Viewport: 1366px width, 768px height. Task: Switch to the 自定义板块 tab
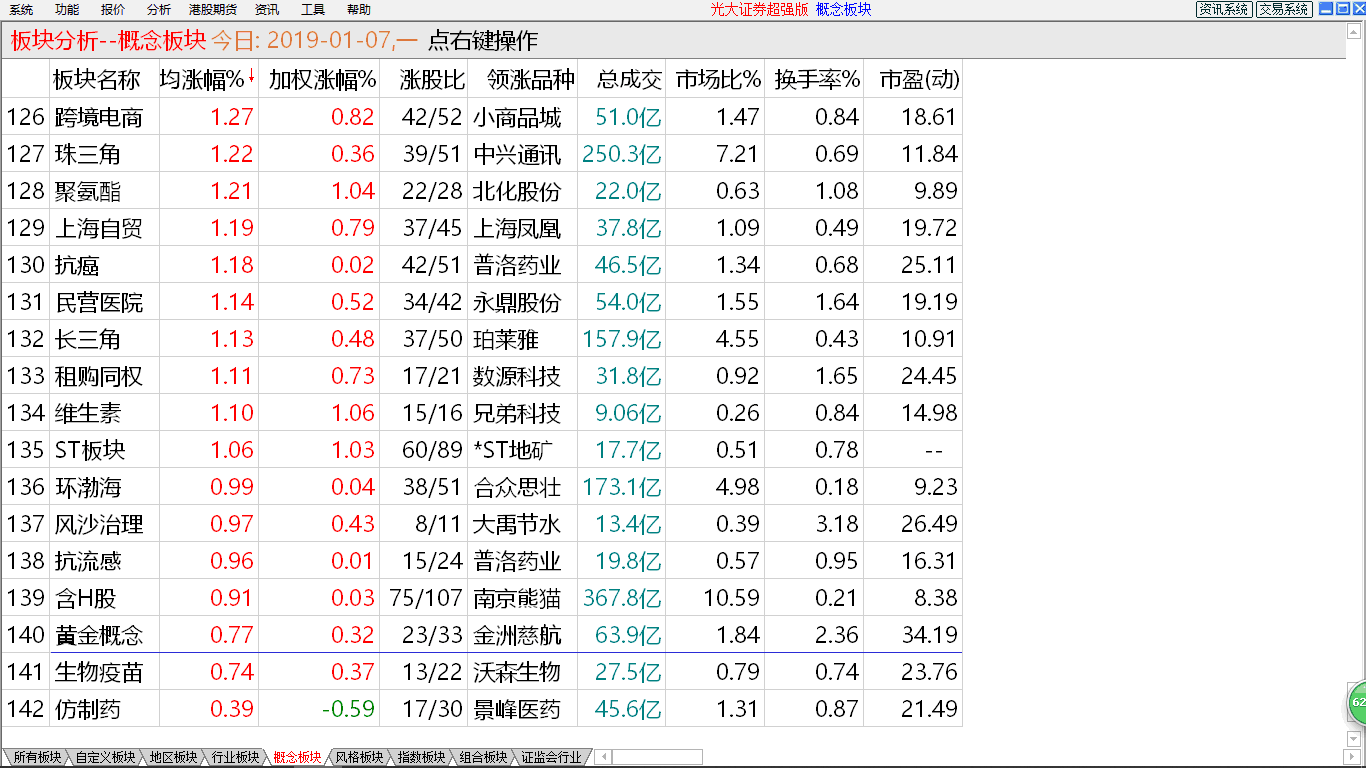pyautogui.click(x=104, y=757)
